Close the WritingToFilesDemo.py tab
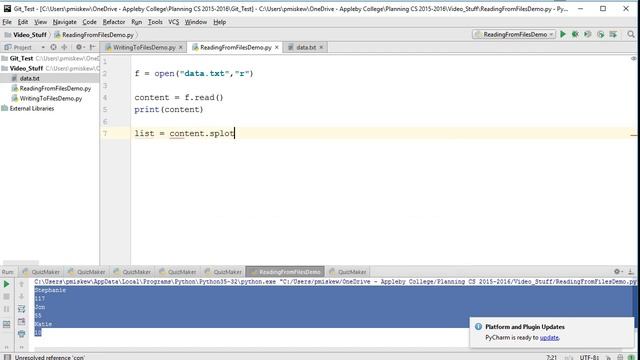640x360 pixels. click(x=180, y=47)
